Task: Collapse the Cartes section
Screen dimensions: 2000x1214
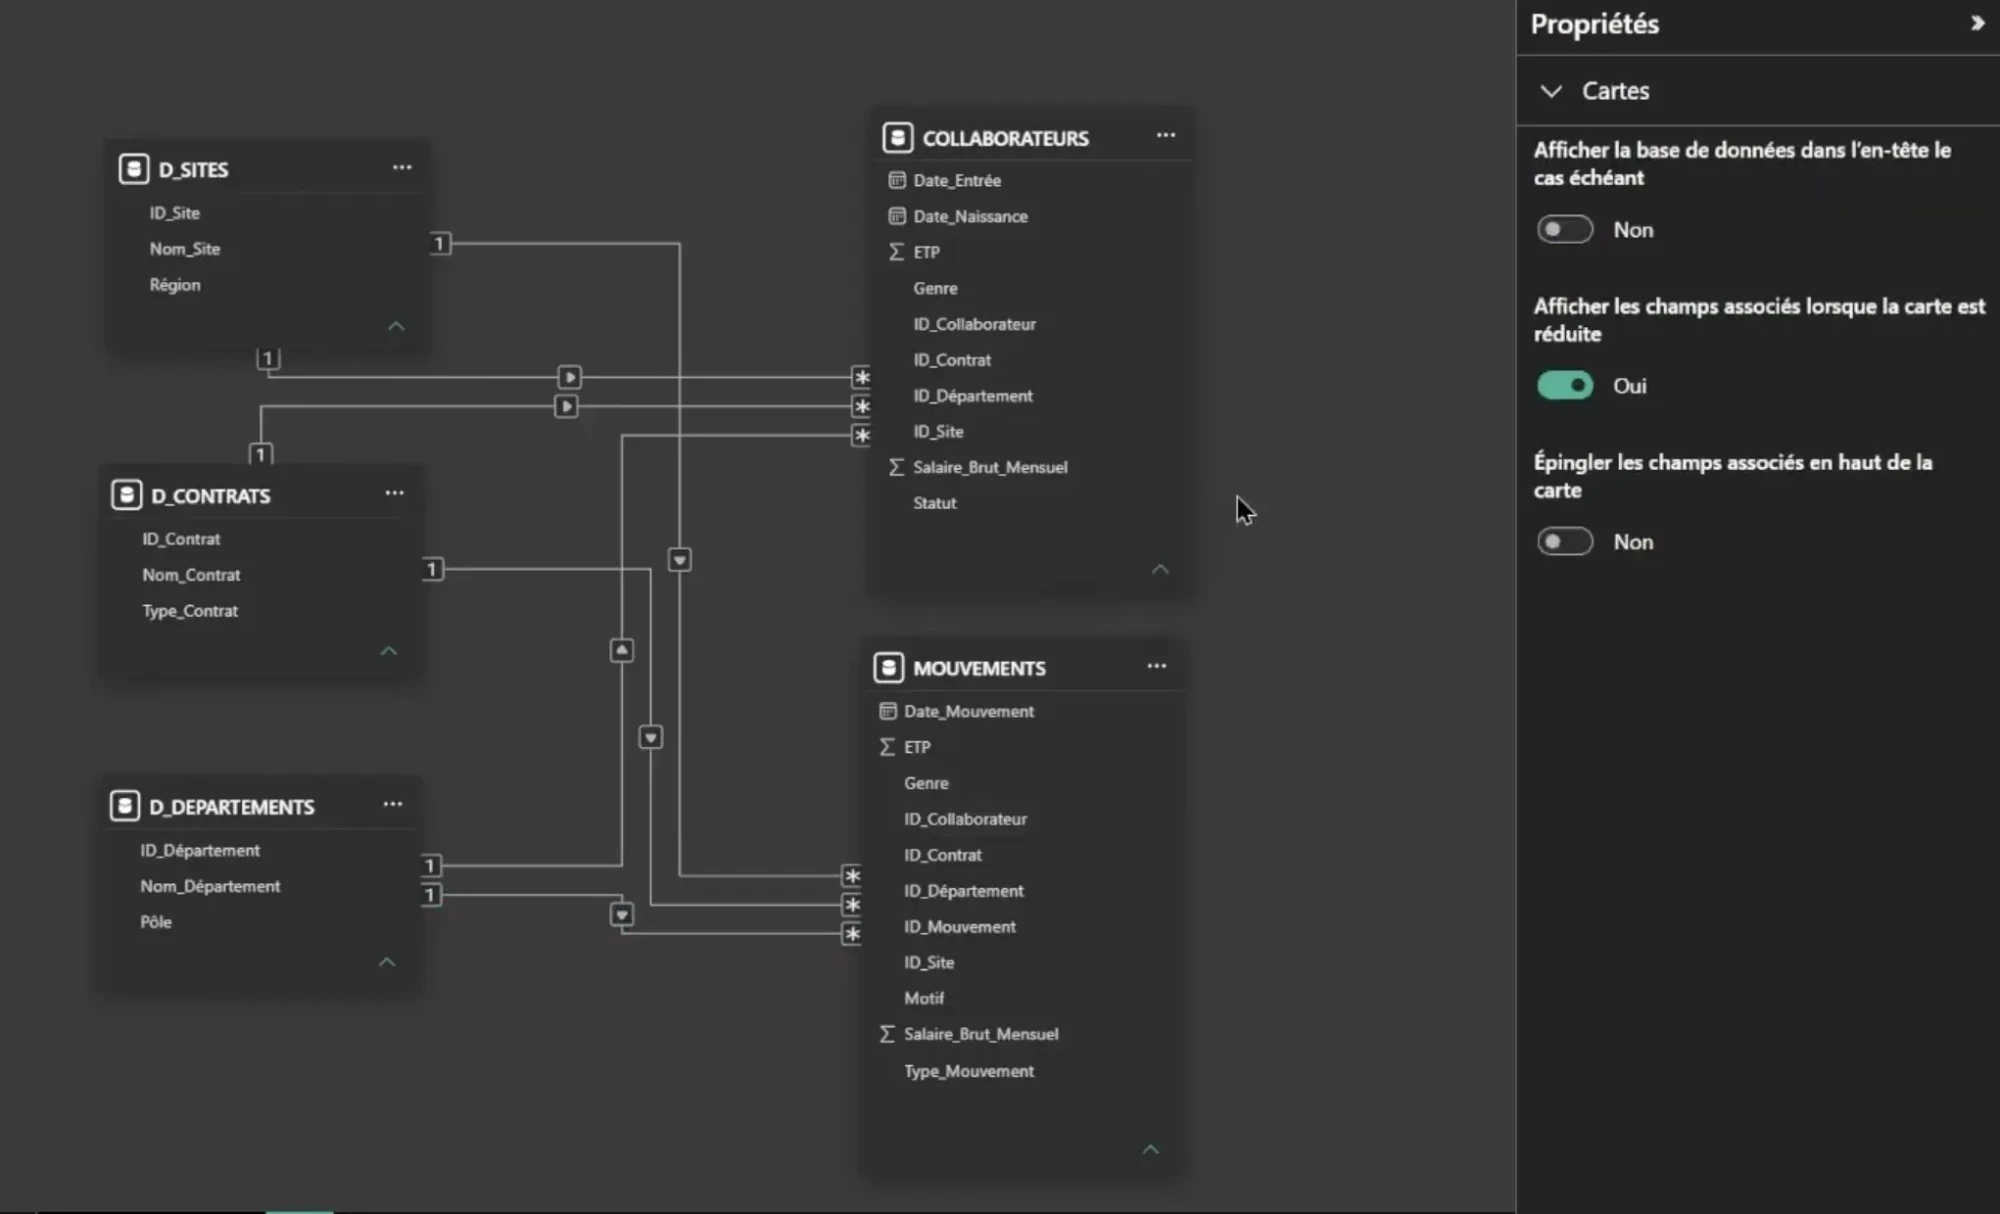Action: click(x=1551, y=91)
